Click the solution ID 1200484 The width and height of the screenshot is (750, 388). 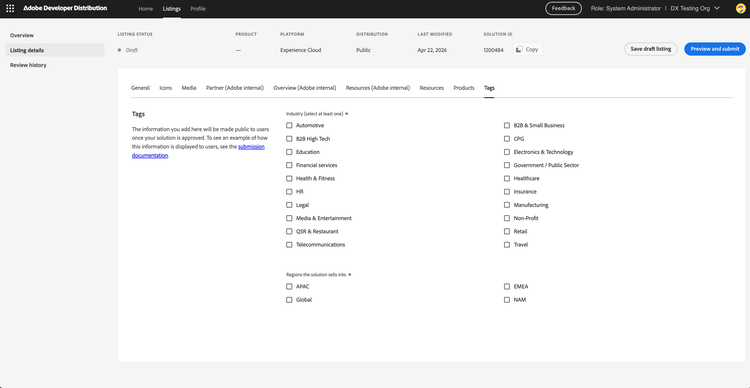[x=493, y=50]
